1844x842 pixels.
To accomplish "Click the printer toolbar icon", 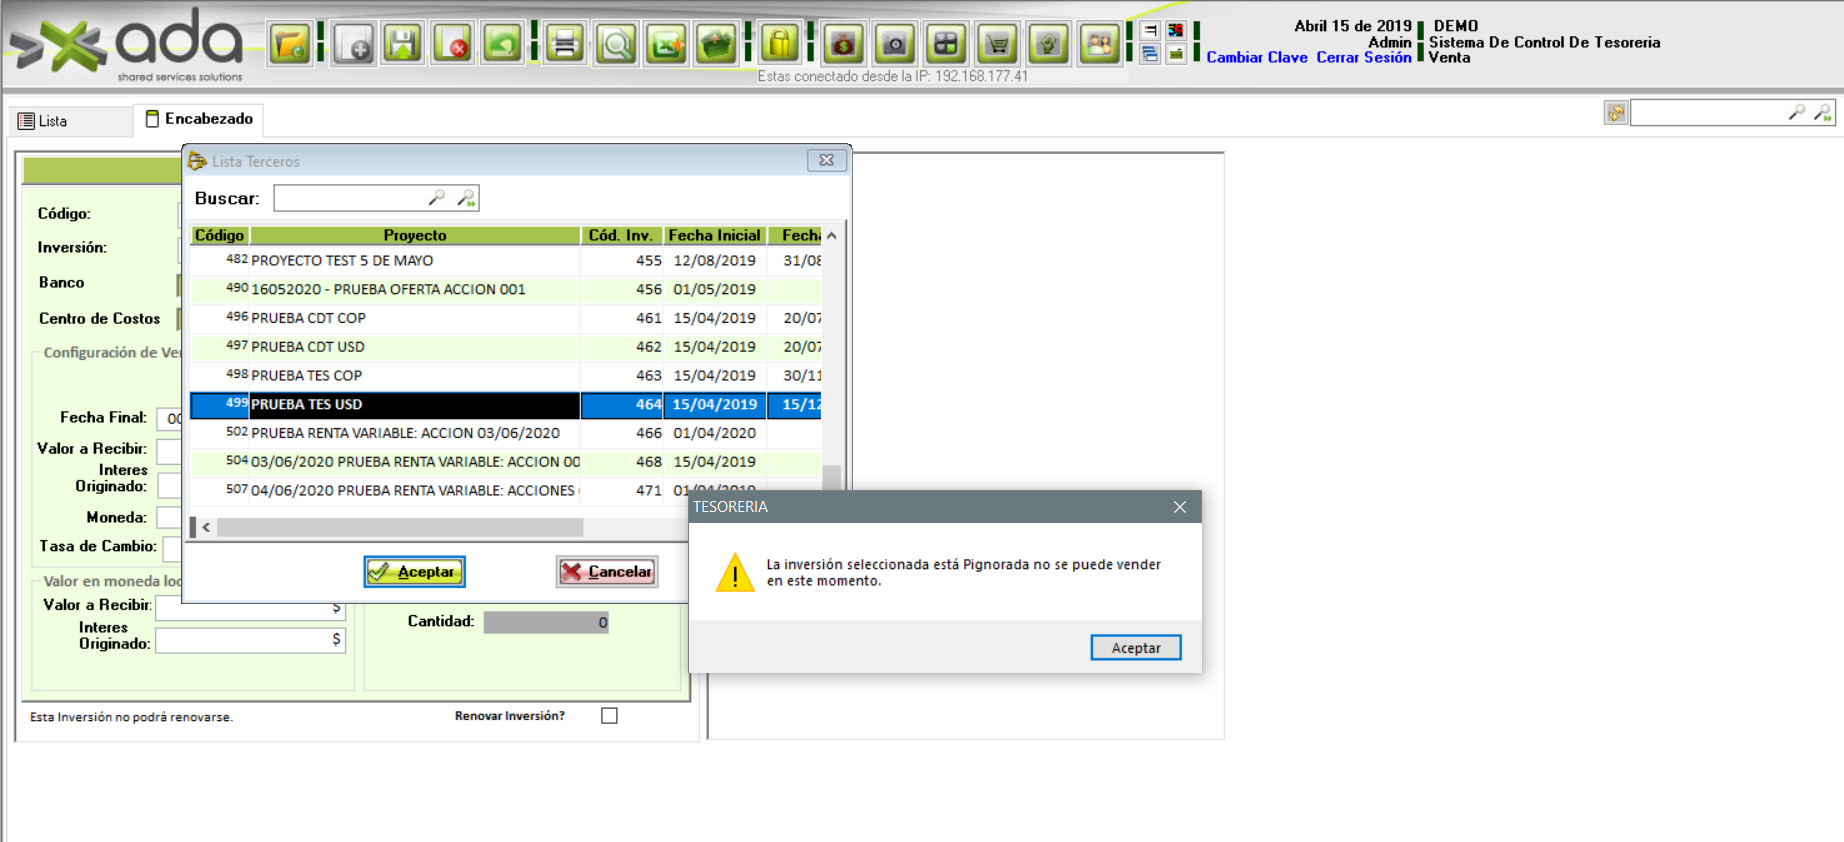I will pos(565,44).
